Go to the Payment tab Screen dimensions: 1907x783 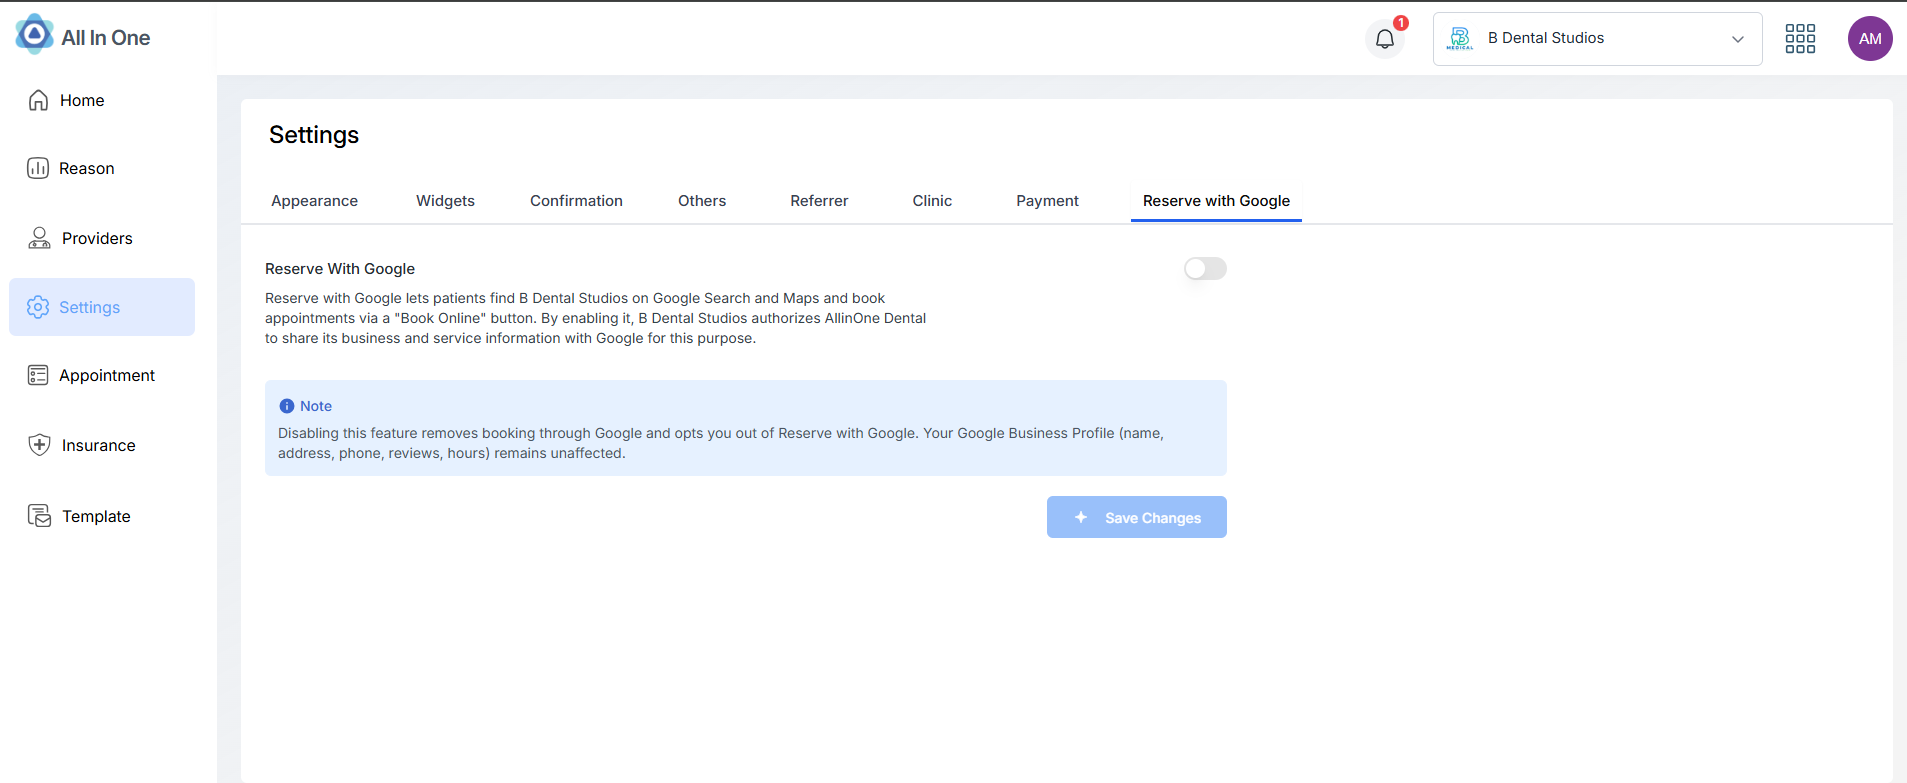tap(1047, 201)
